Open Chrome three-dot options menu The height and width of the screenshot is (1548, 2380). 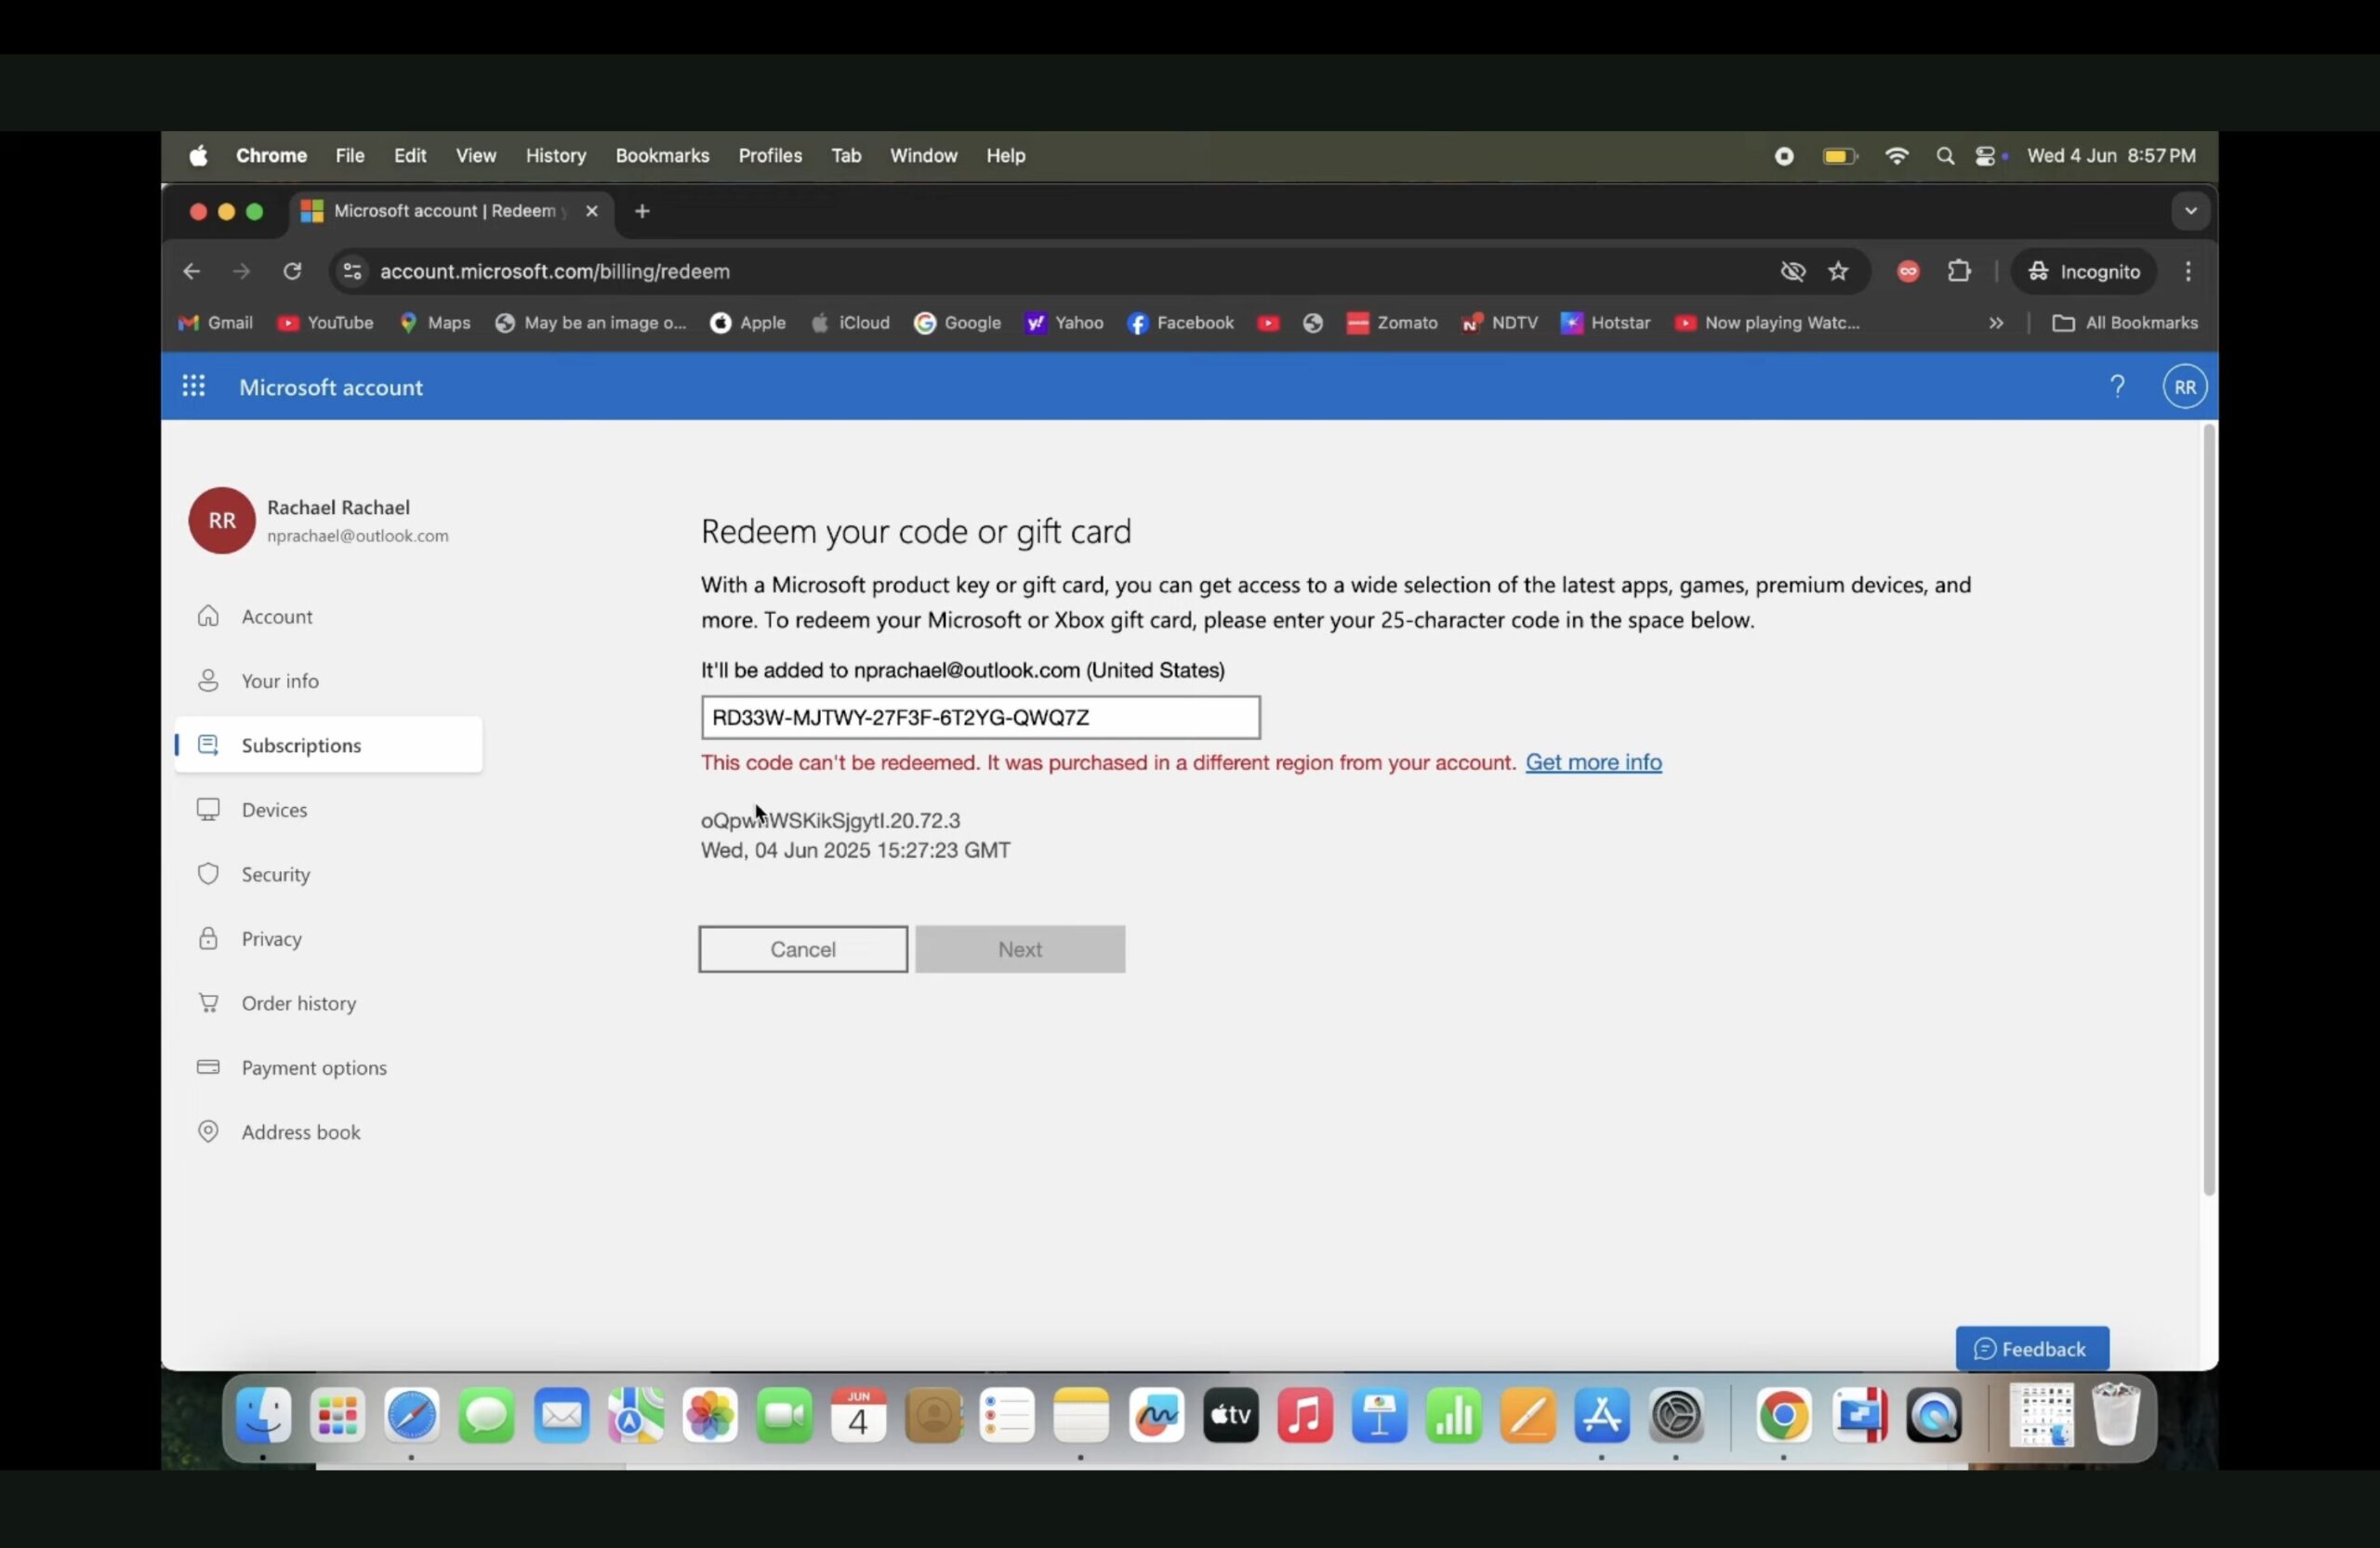[2188, 272]
